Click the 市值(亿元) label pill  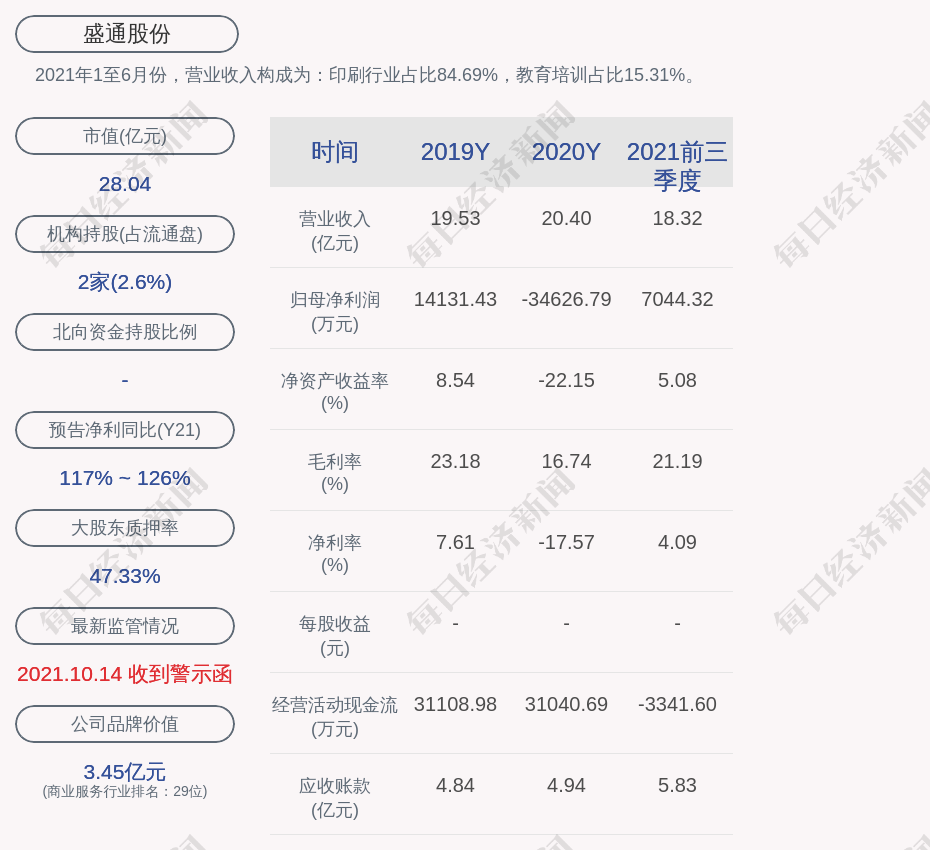tap(125, 136)
